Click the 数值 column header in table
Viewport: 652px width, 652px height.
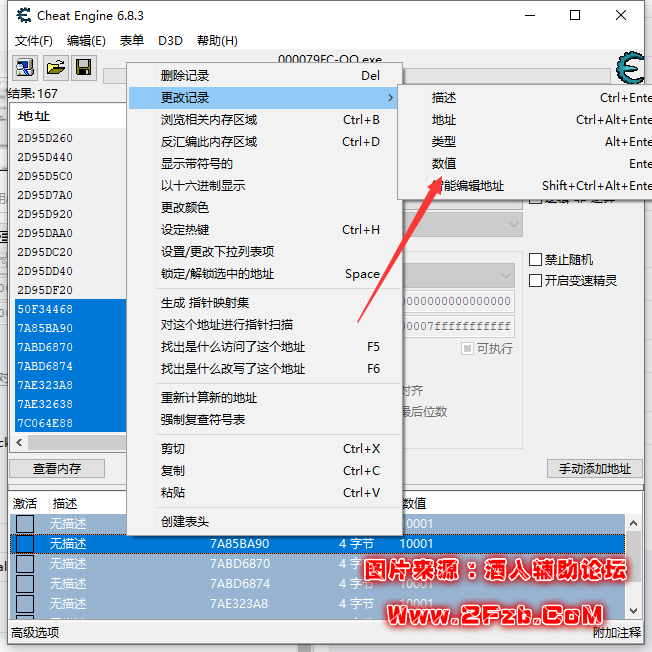414,504
